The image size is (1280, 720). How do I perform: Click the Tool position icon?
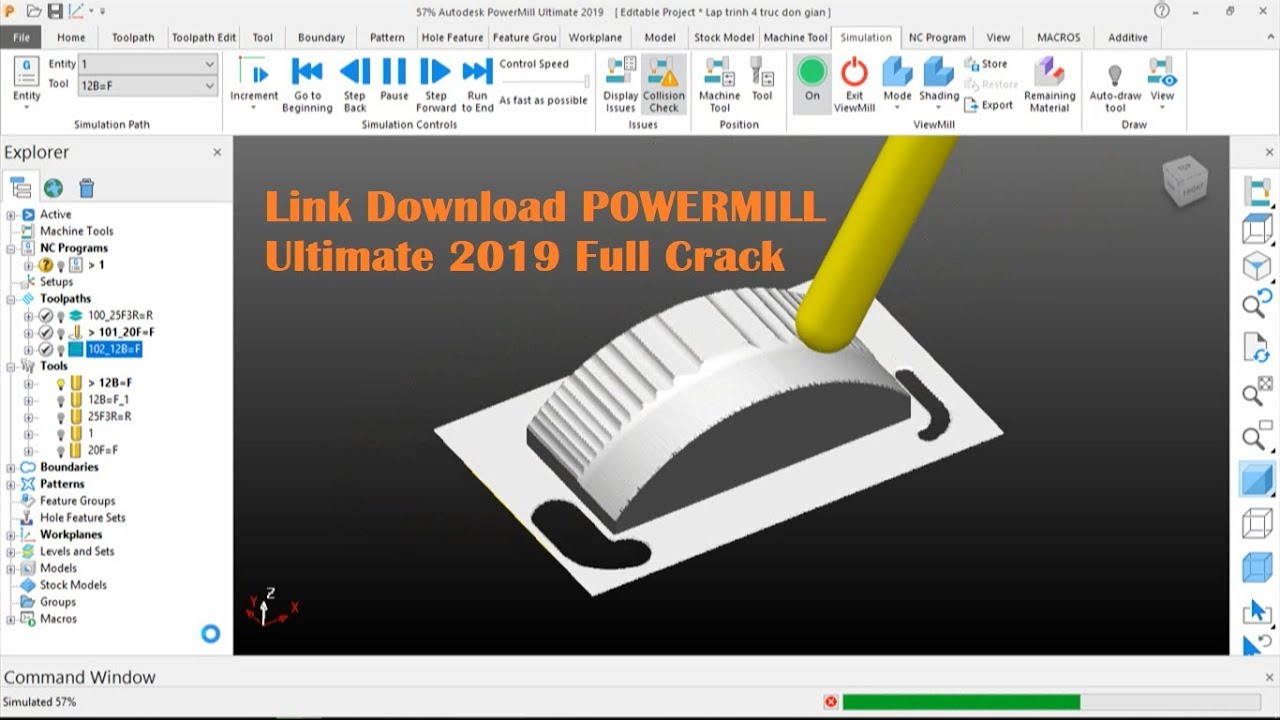(x=762, y=80)
